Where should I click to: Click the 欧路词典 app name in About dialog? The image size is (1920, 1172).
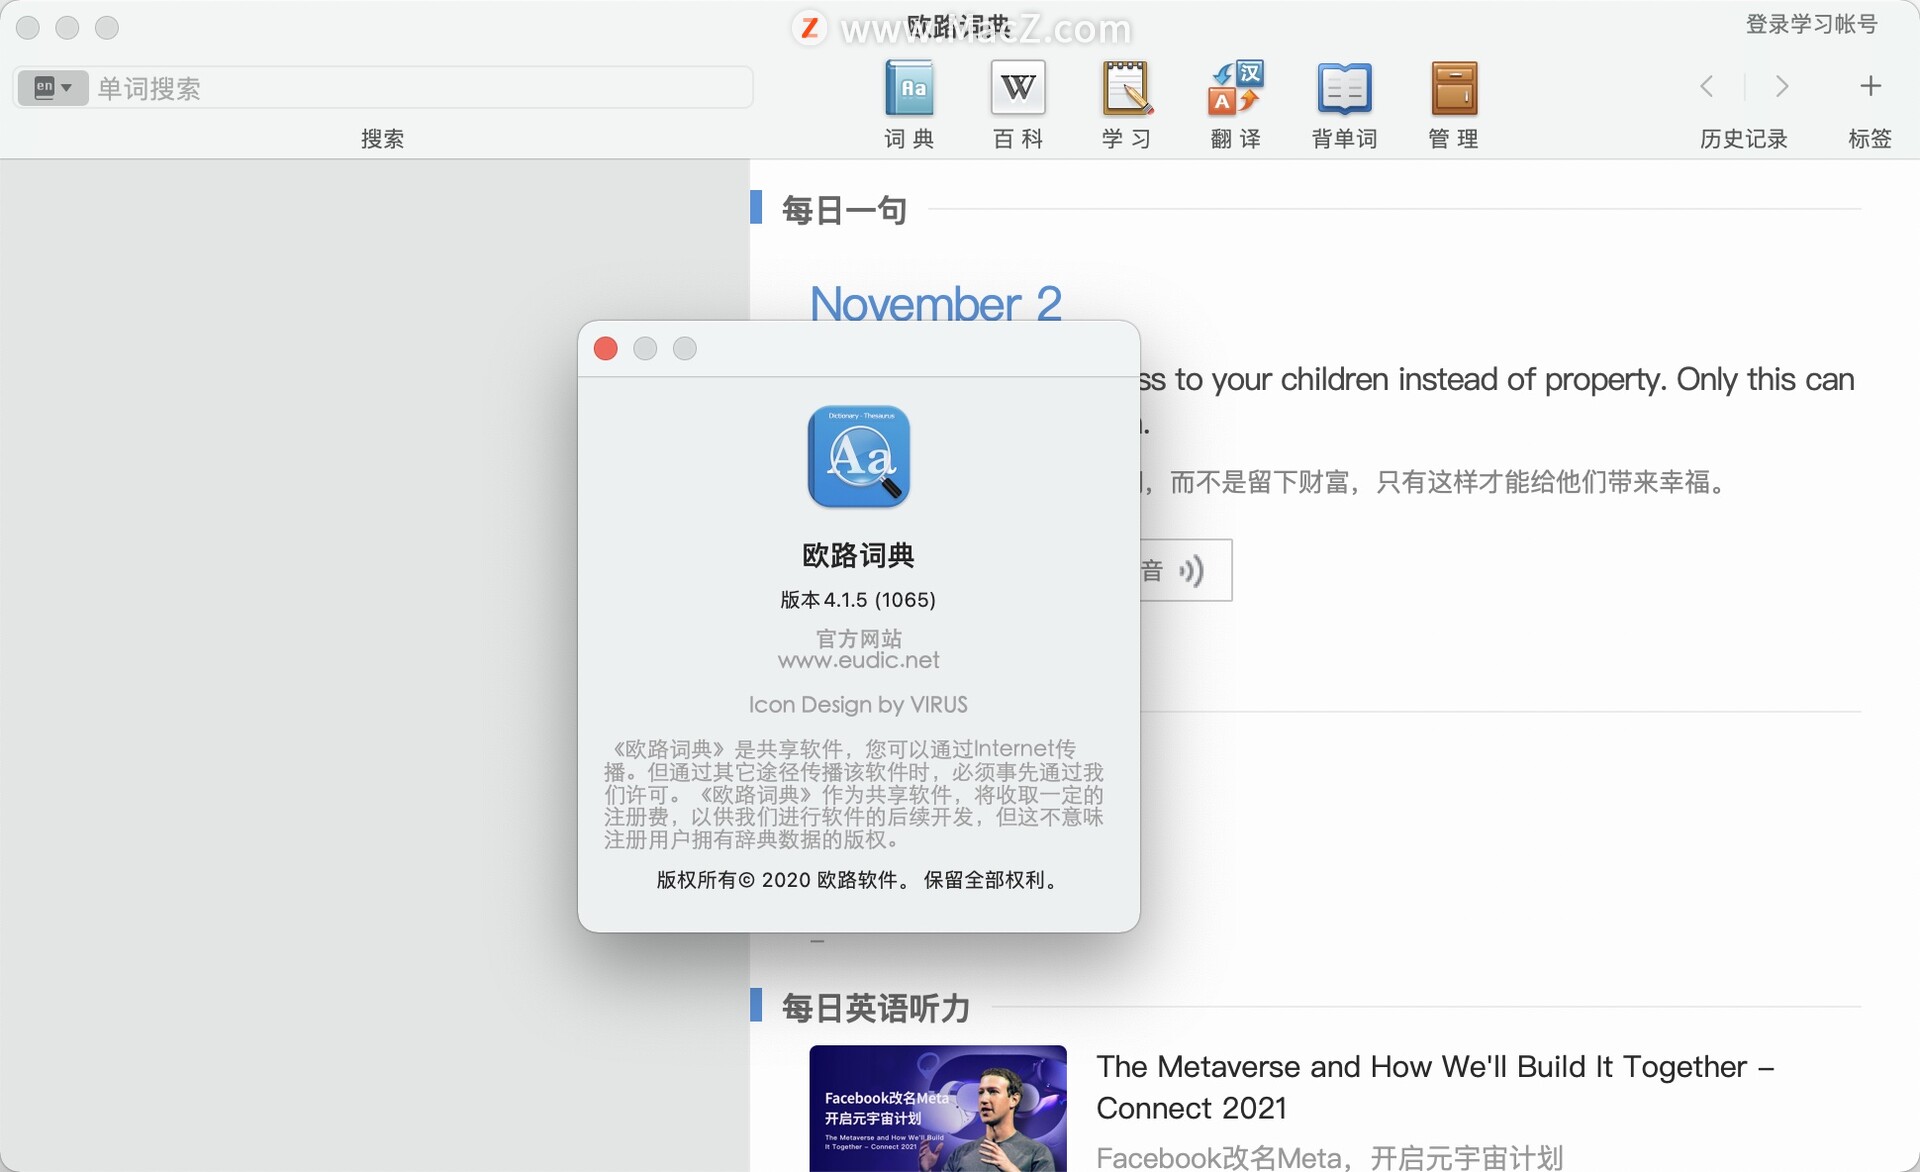858,555
